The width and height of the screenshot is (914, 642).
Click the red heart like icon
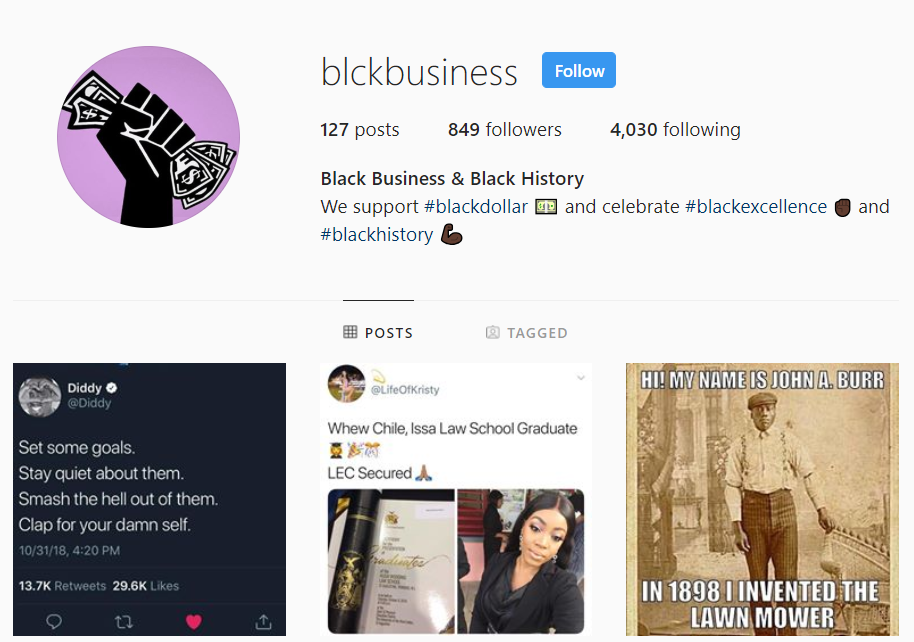[x=194, y=622]
